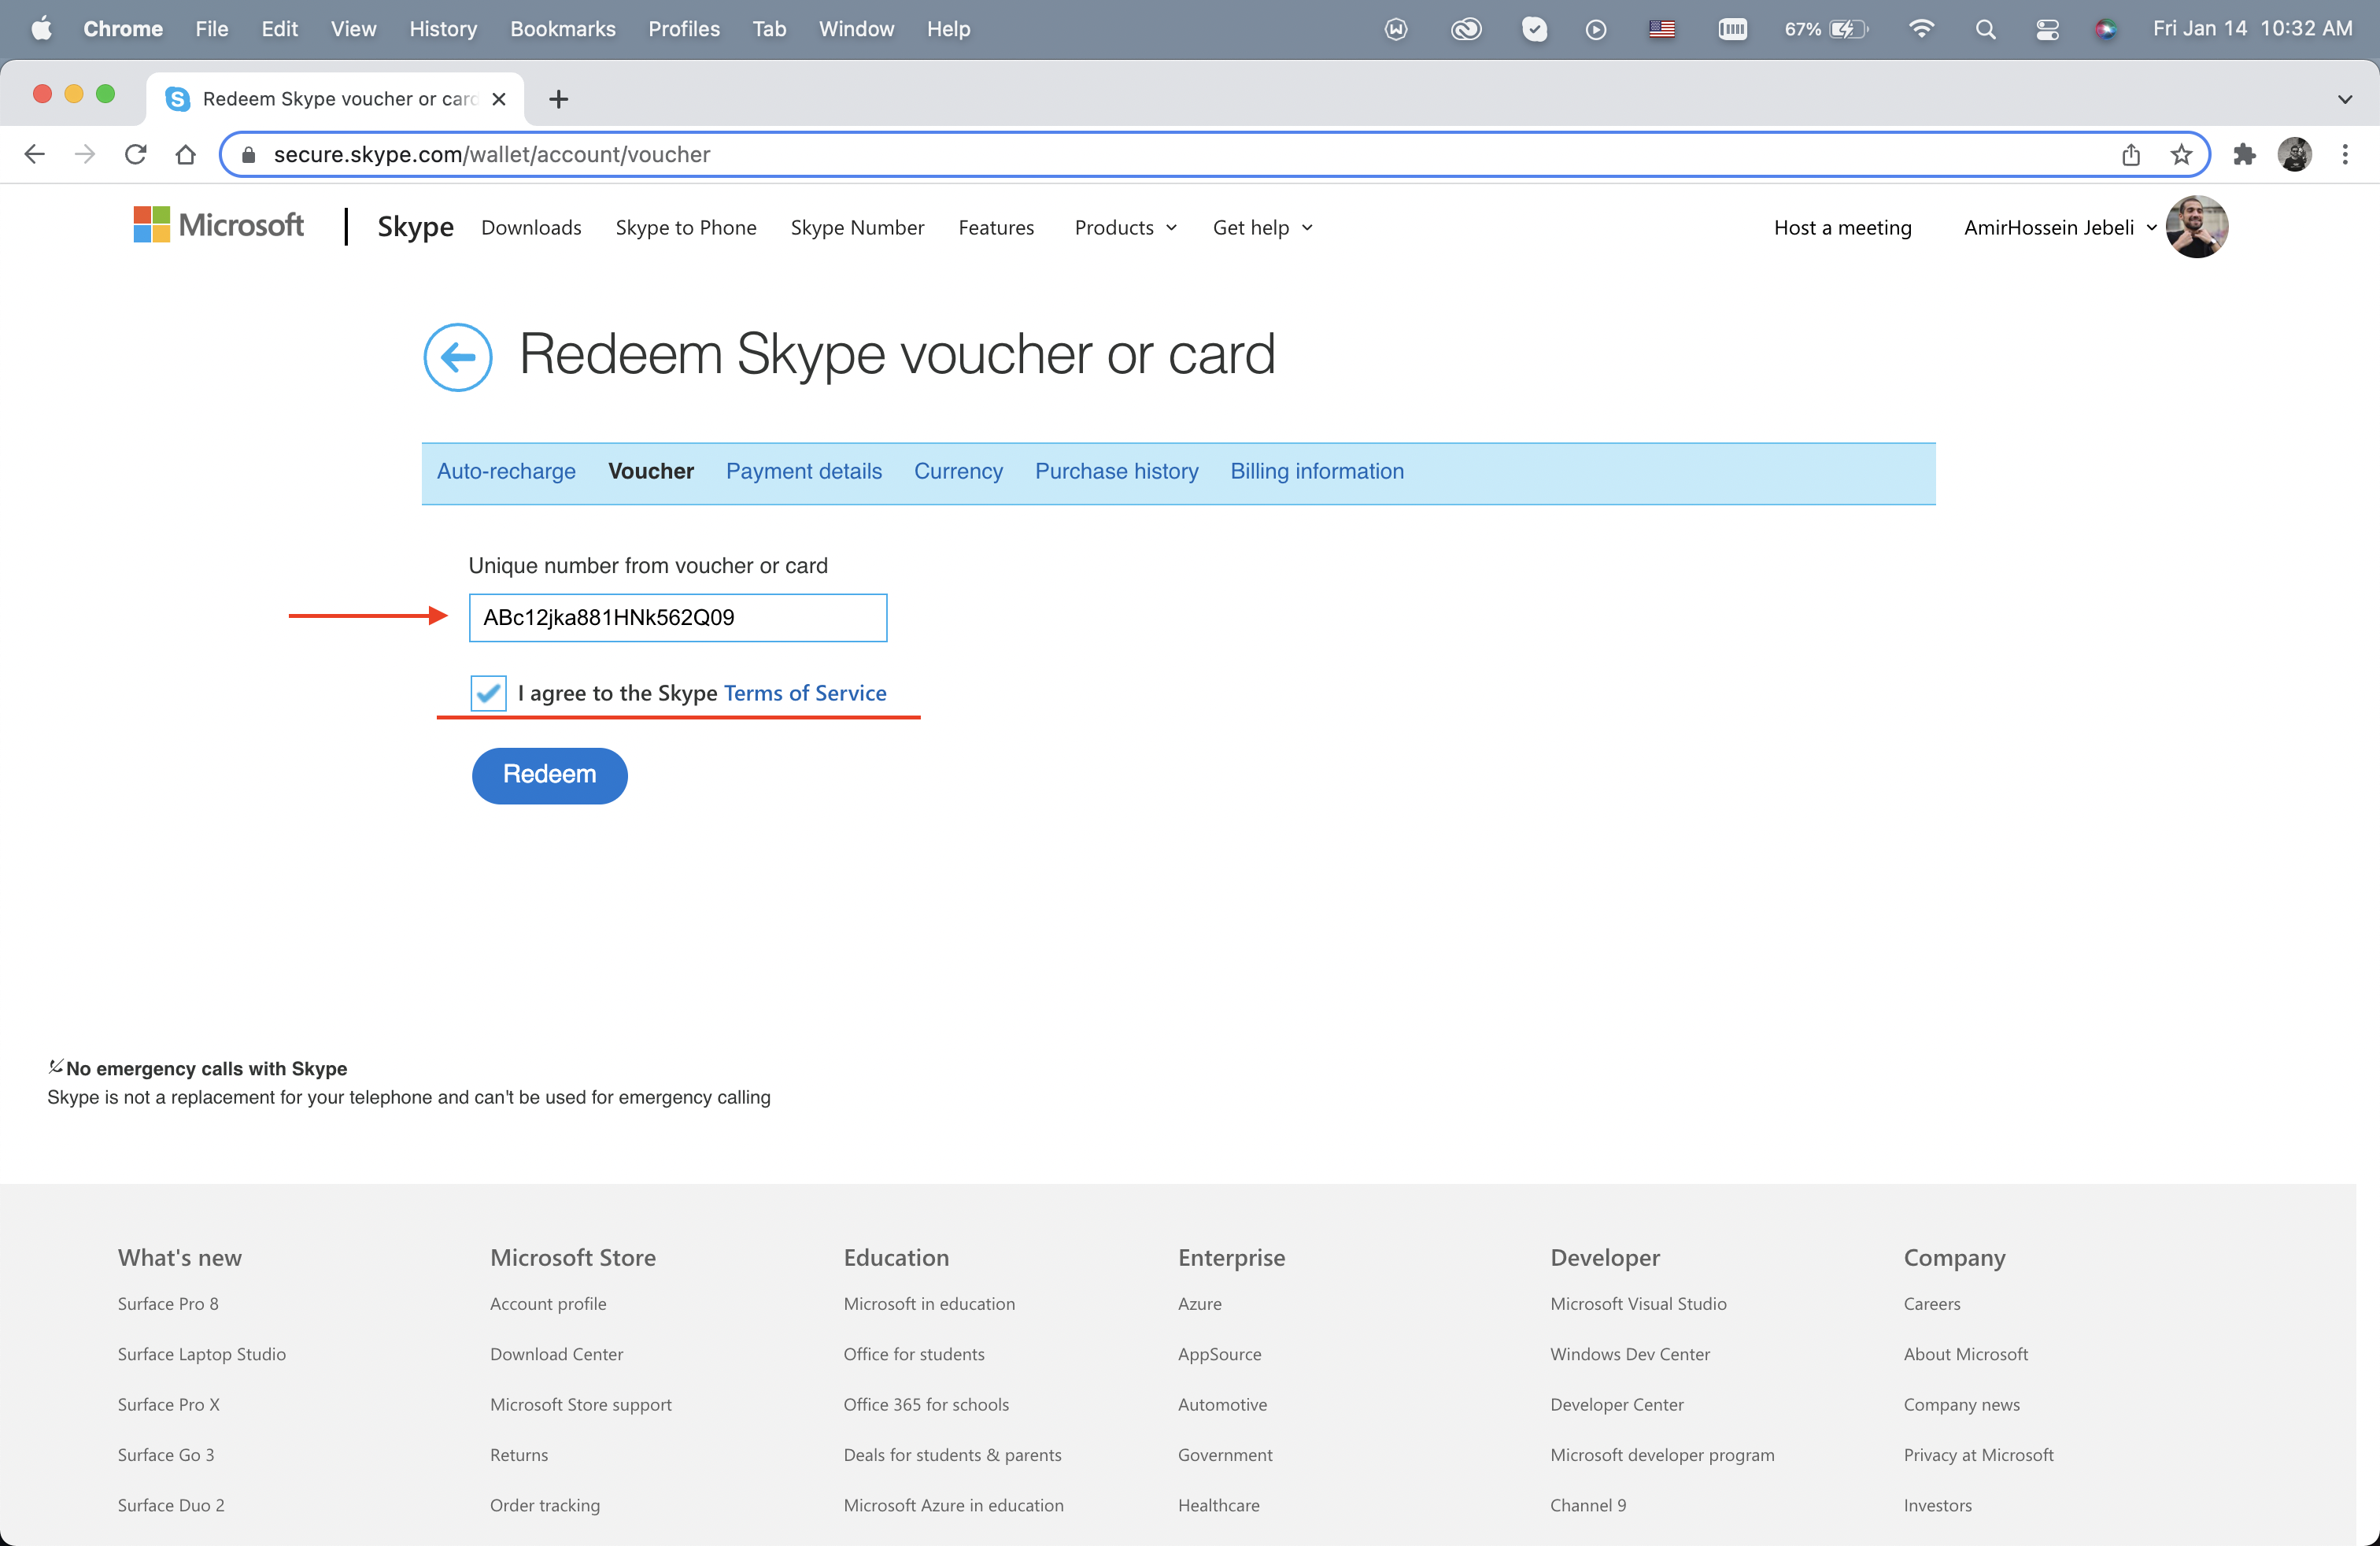
Task: Click the Chrome profile avatar icon
Action: point(2294,154)
